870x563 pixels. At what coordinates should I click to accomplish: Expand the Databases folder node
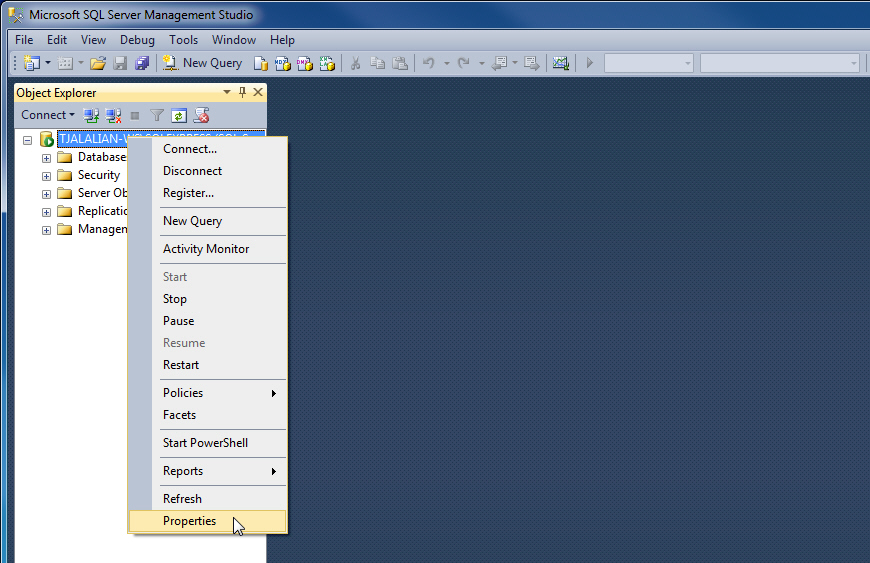(x=46, y=158)
